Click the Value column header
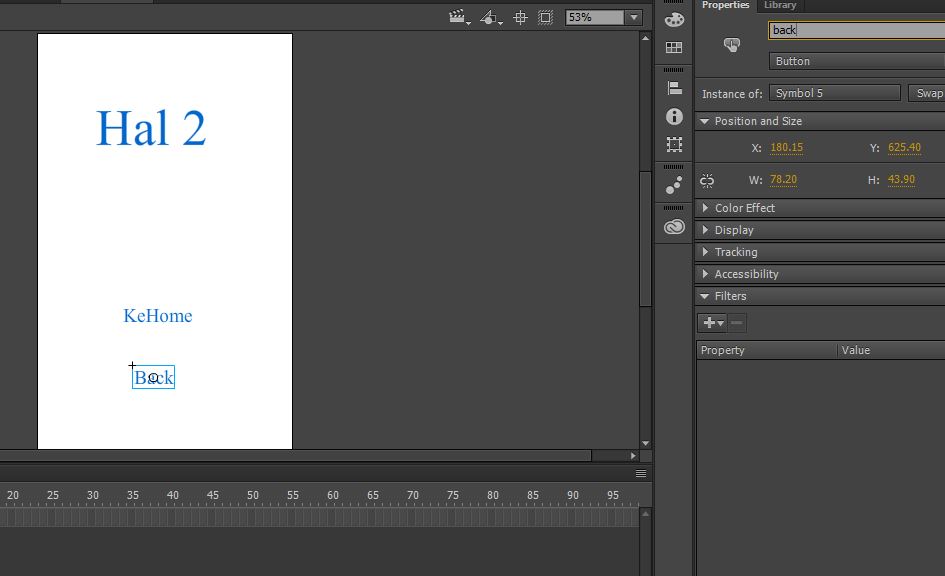 pos(891,350)
